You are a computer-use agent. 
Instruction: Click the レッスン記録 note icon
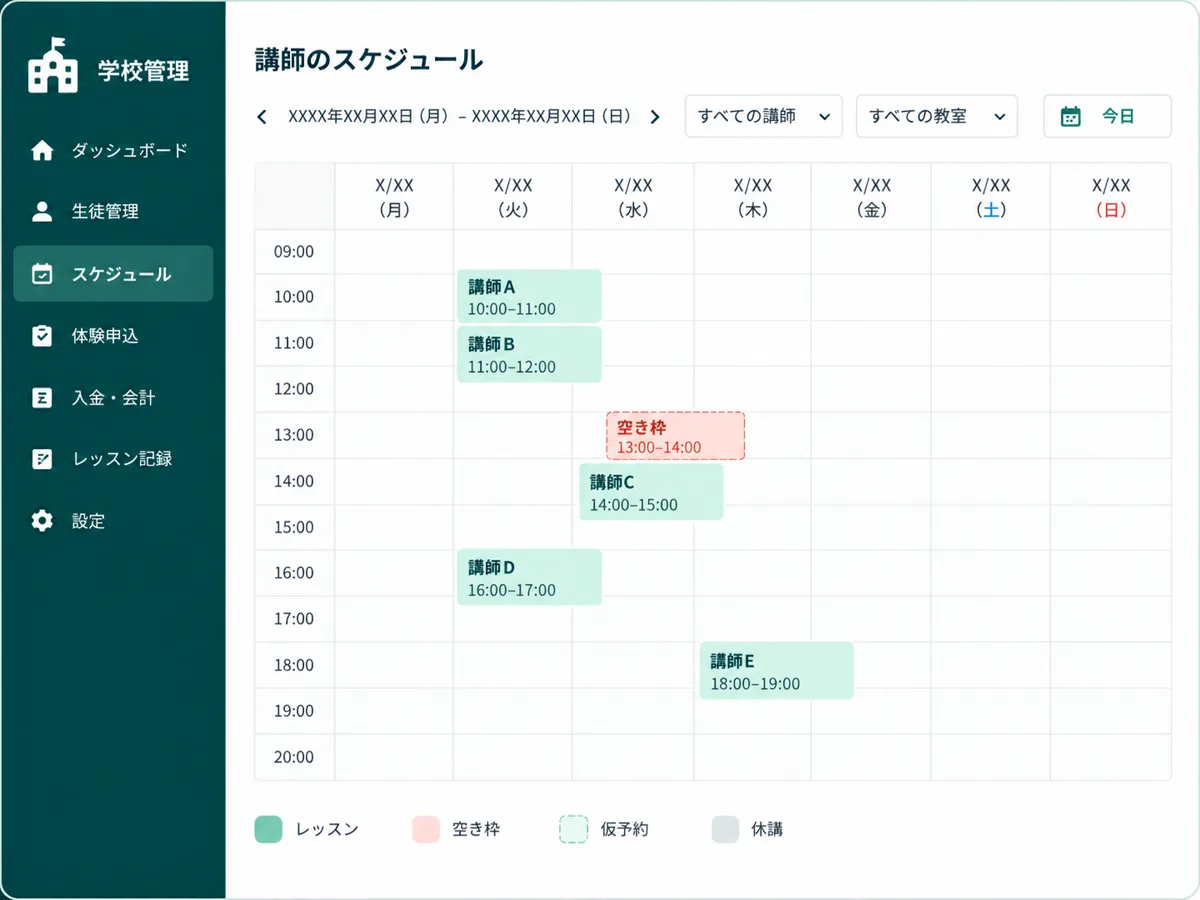pyautogui.click(x=42, y=459)
